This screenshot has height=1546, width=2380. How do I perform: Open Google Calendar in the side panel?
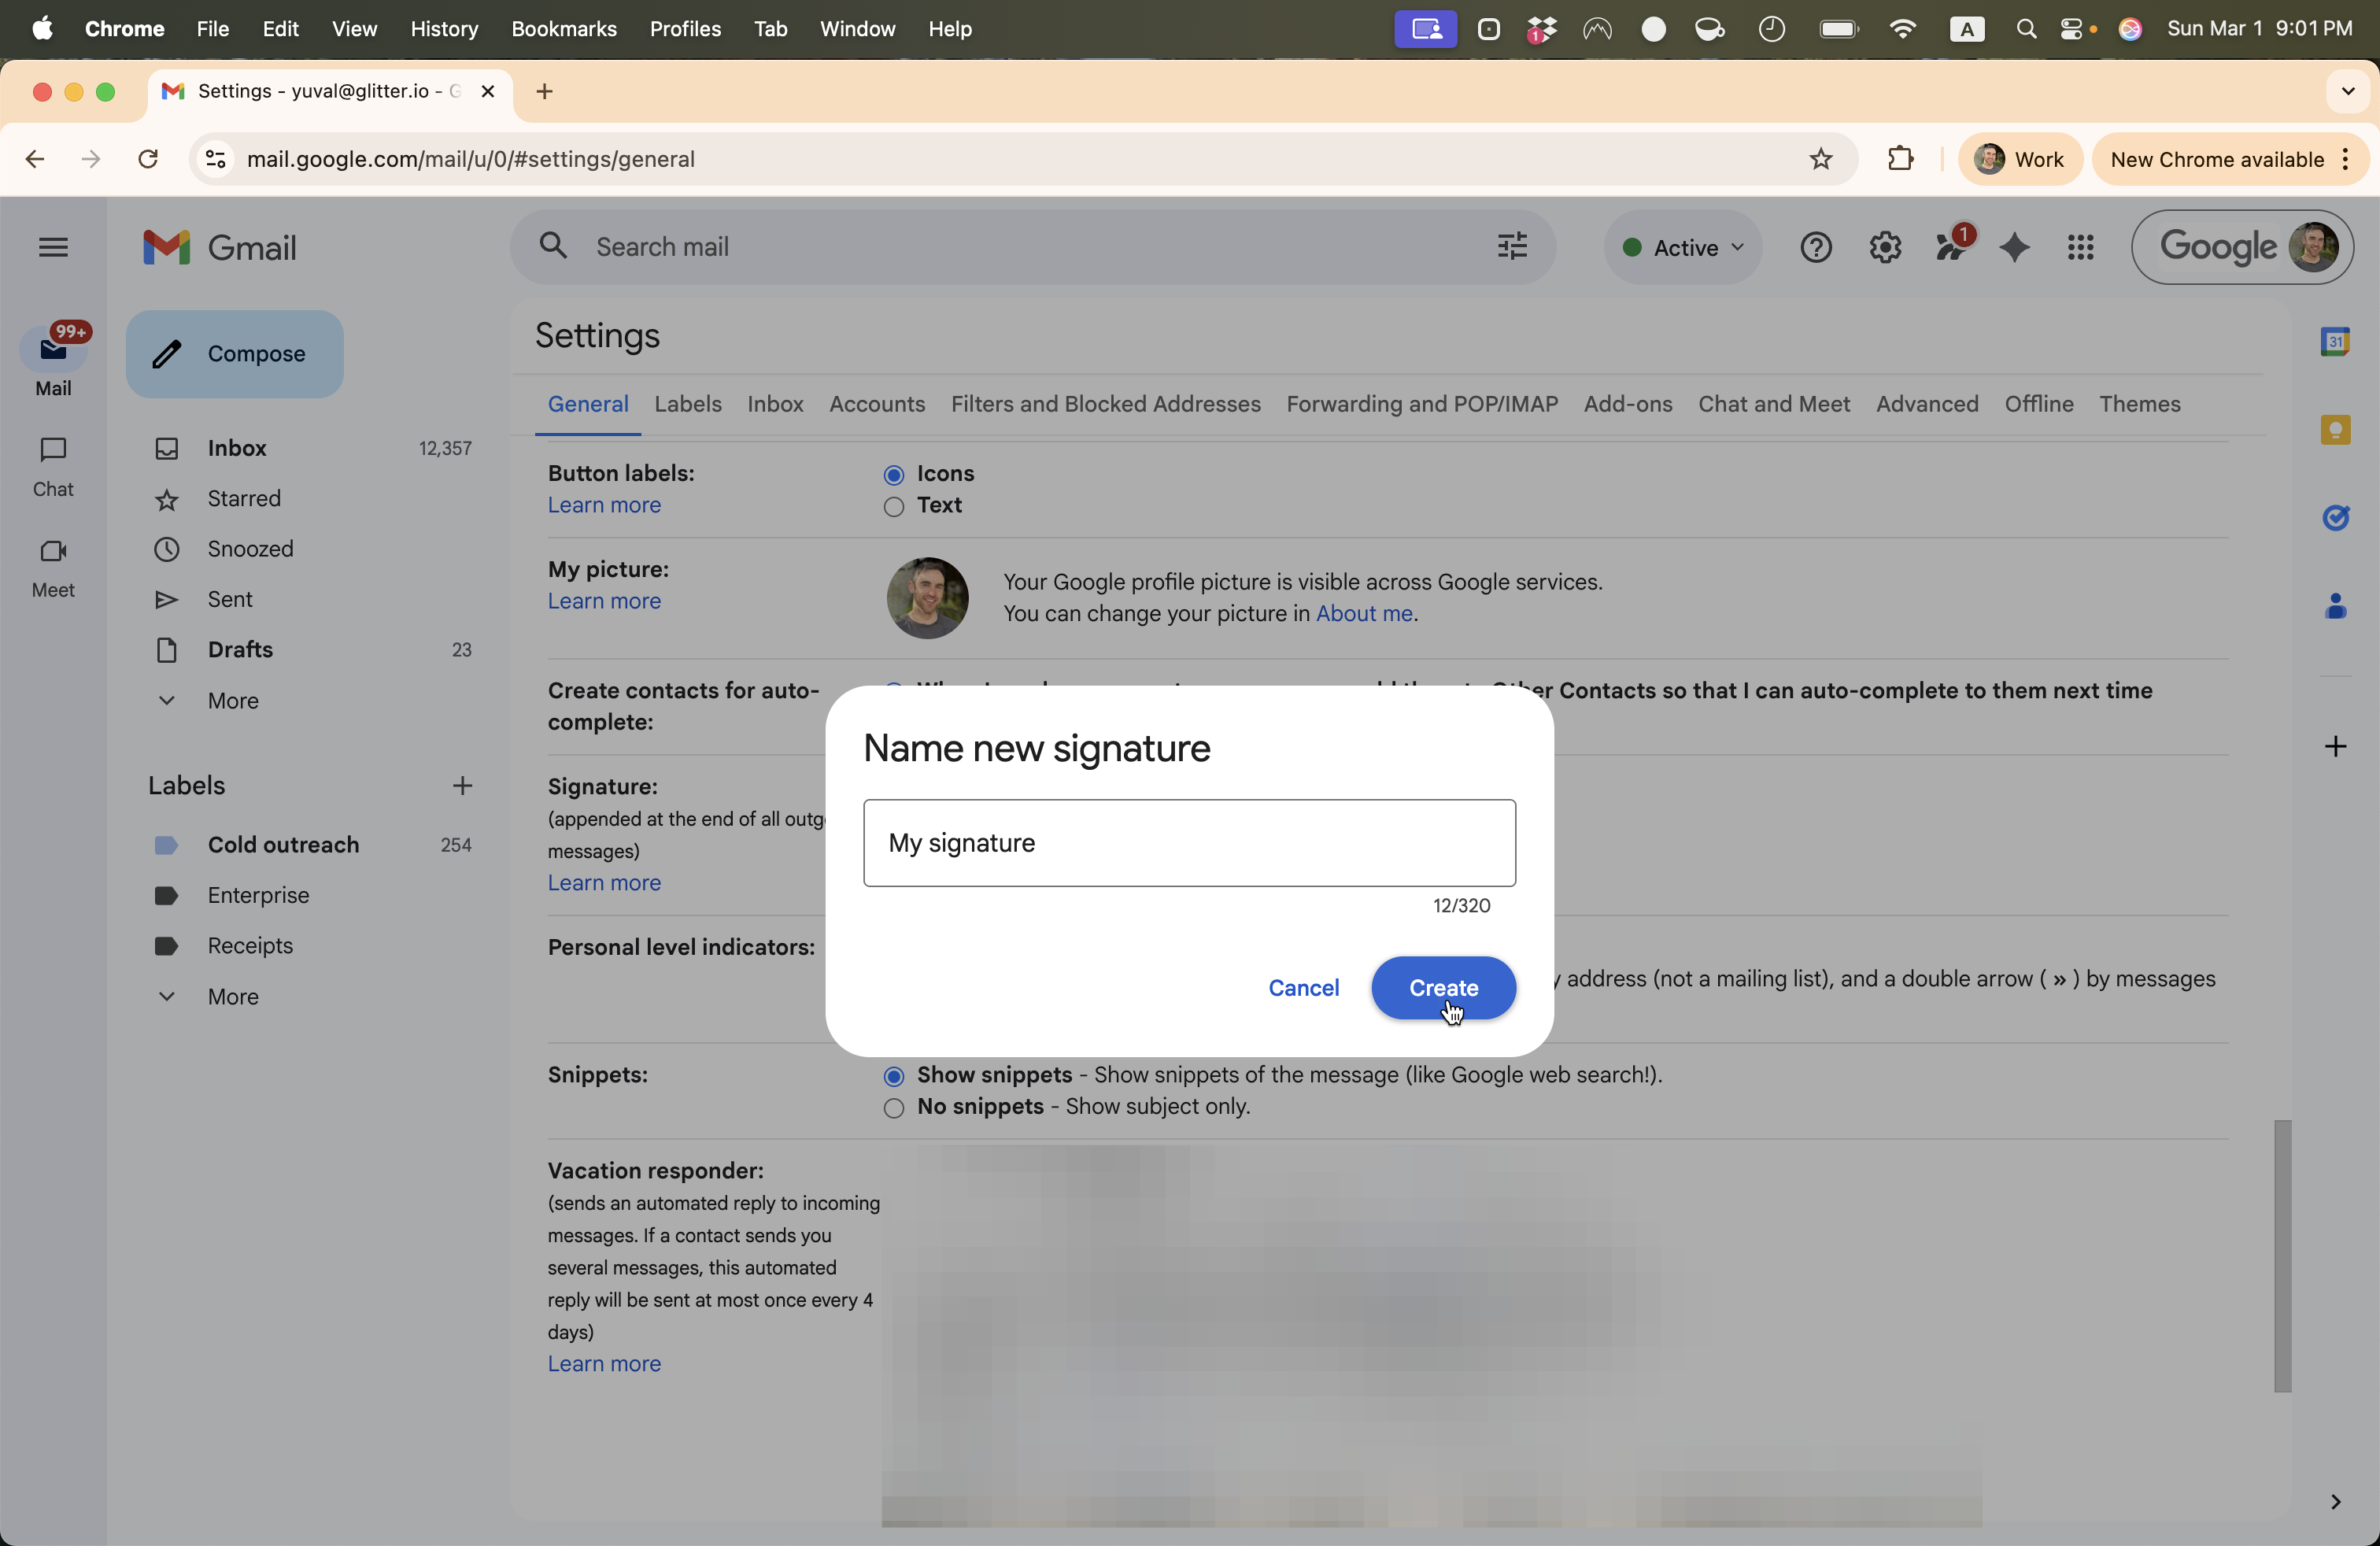(x=2337, y=341)
